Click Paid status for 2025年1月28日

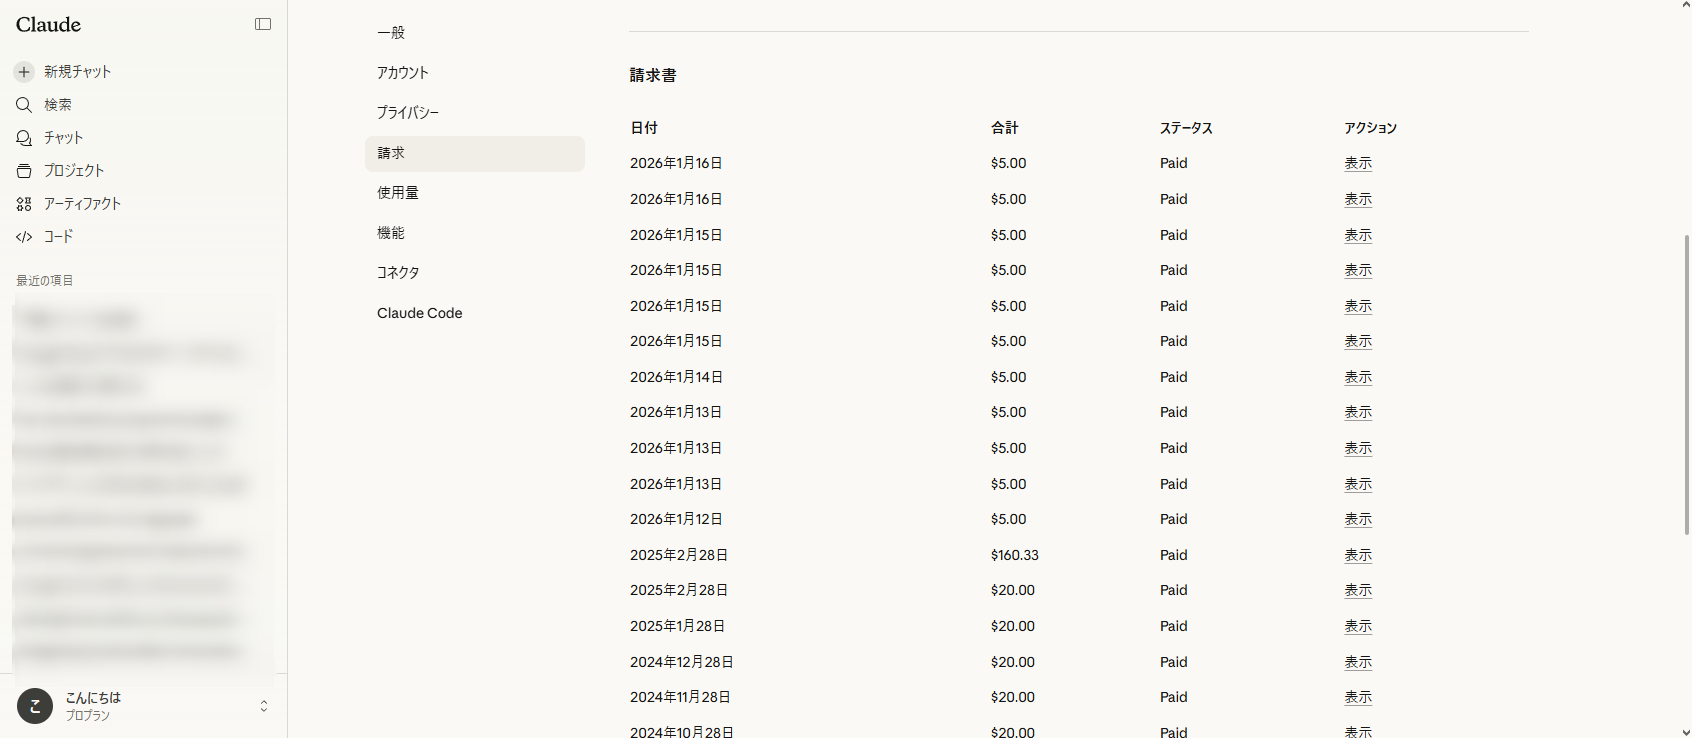click(1174, 626)
